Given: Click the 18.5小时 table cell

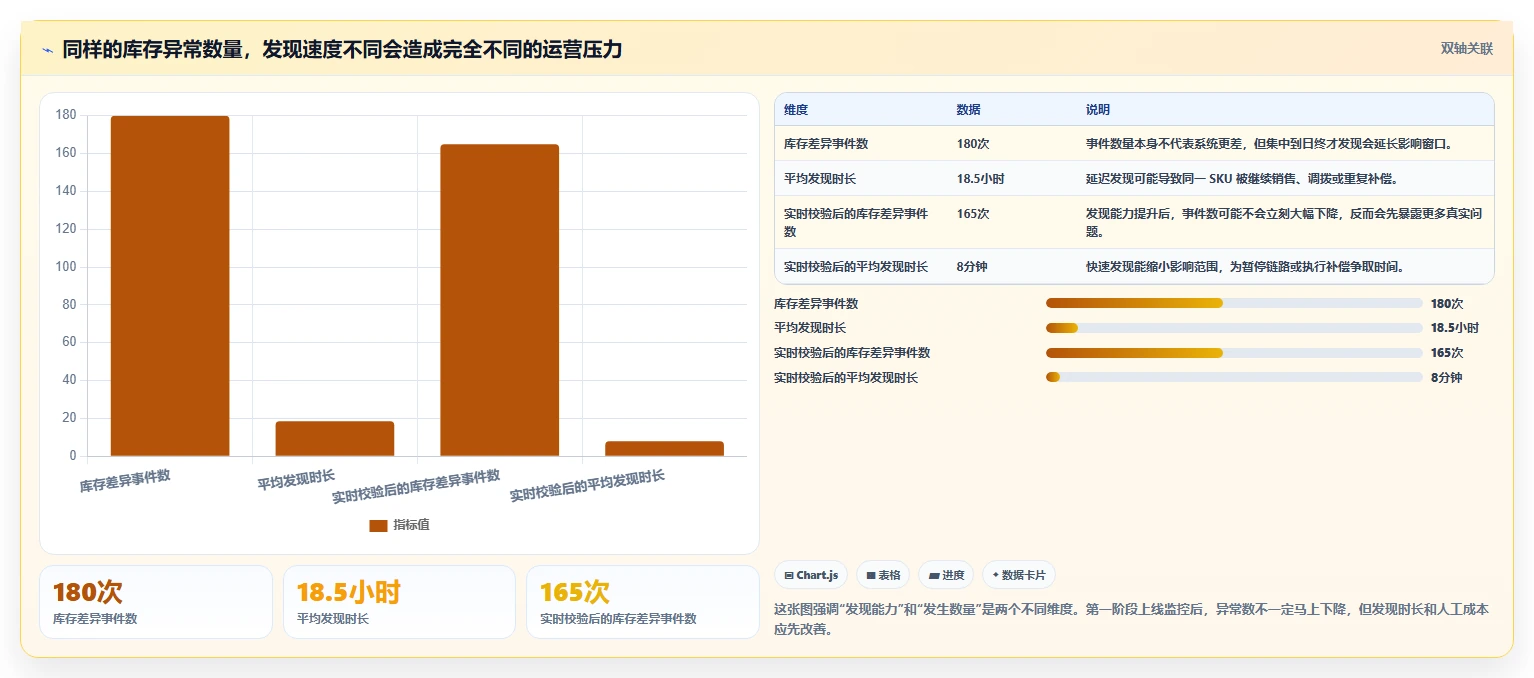Looking at the screenshot, I should (981, 179).
